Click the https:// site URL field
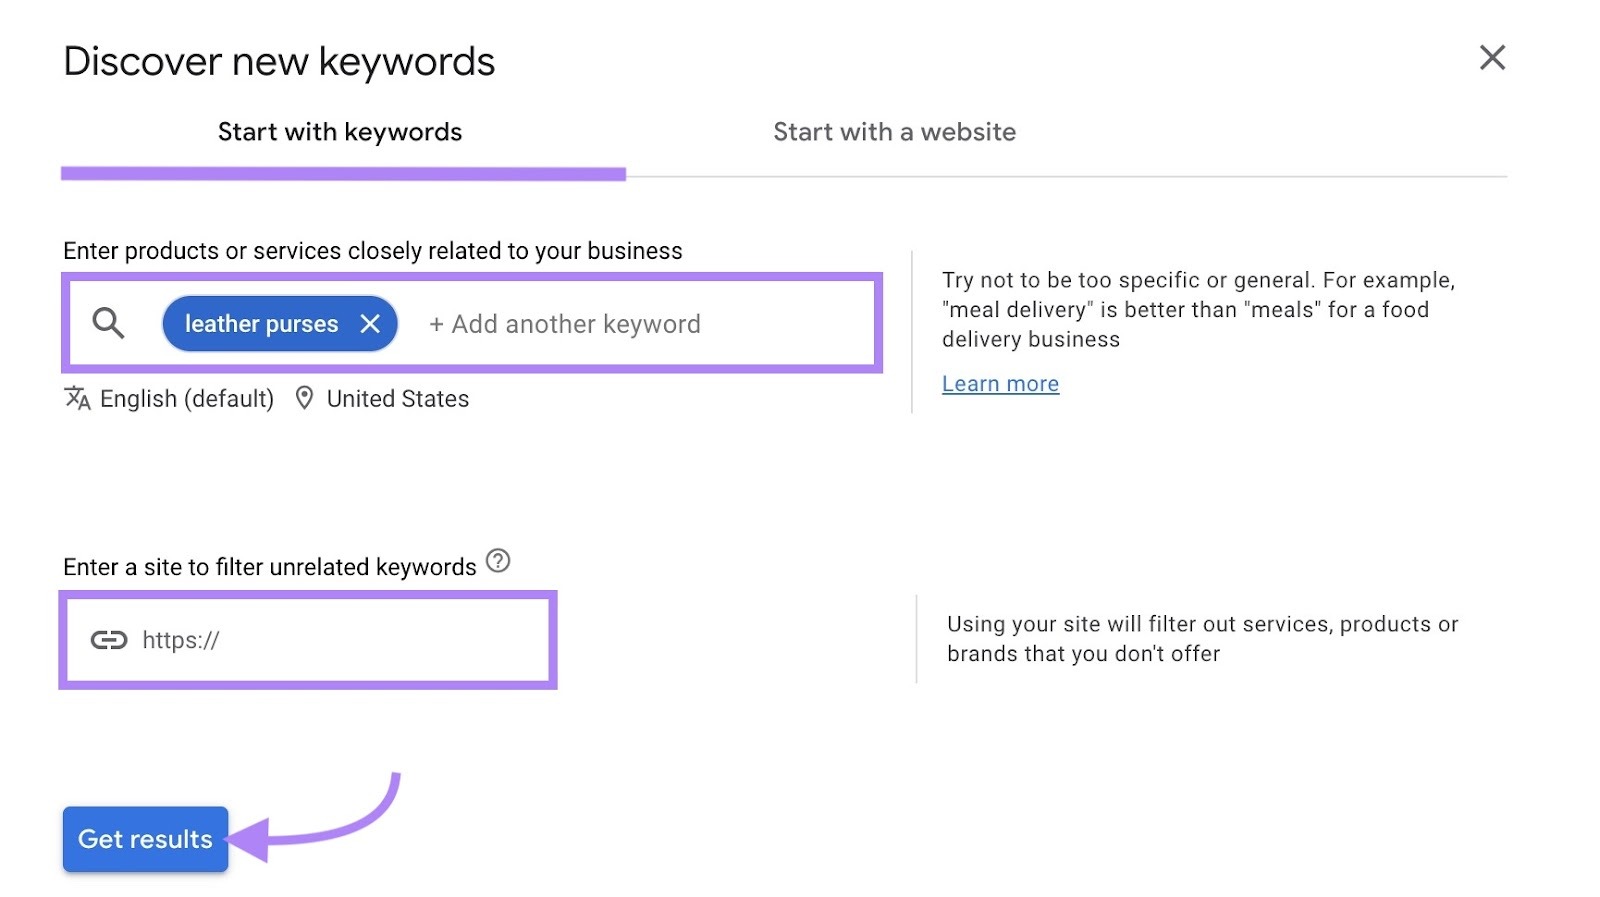The image size is (1600, 897). pos(300,640)
